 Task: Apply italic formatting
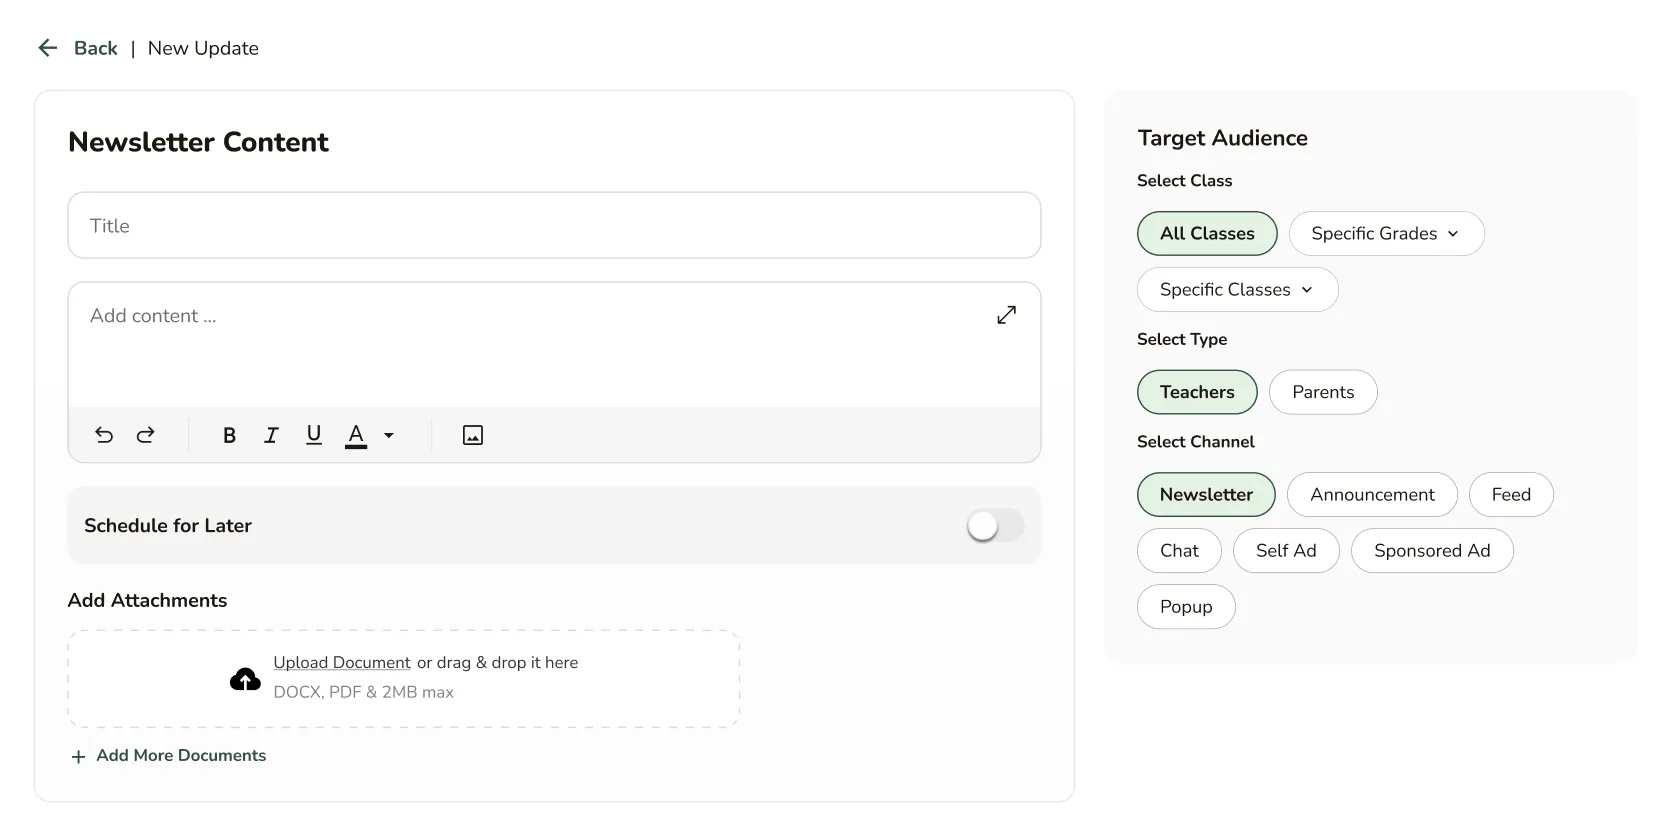(x=271, y=435)
